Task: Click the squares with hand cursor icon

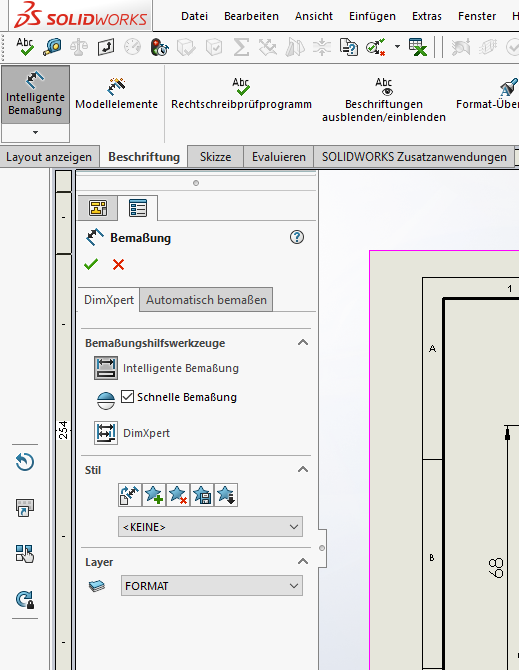Action: point(25,554)
